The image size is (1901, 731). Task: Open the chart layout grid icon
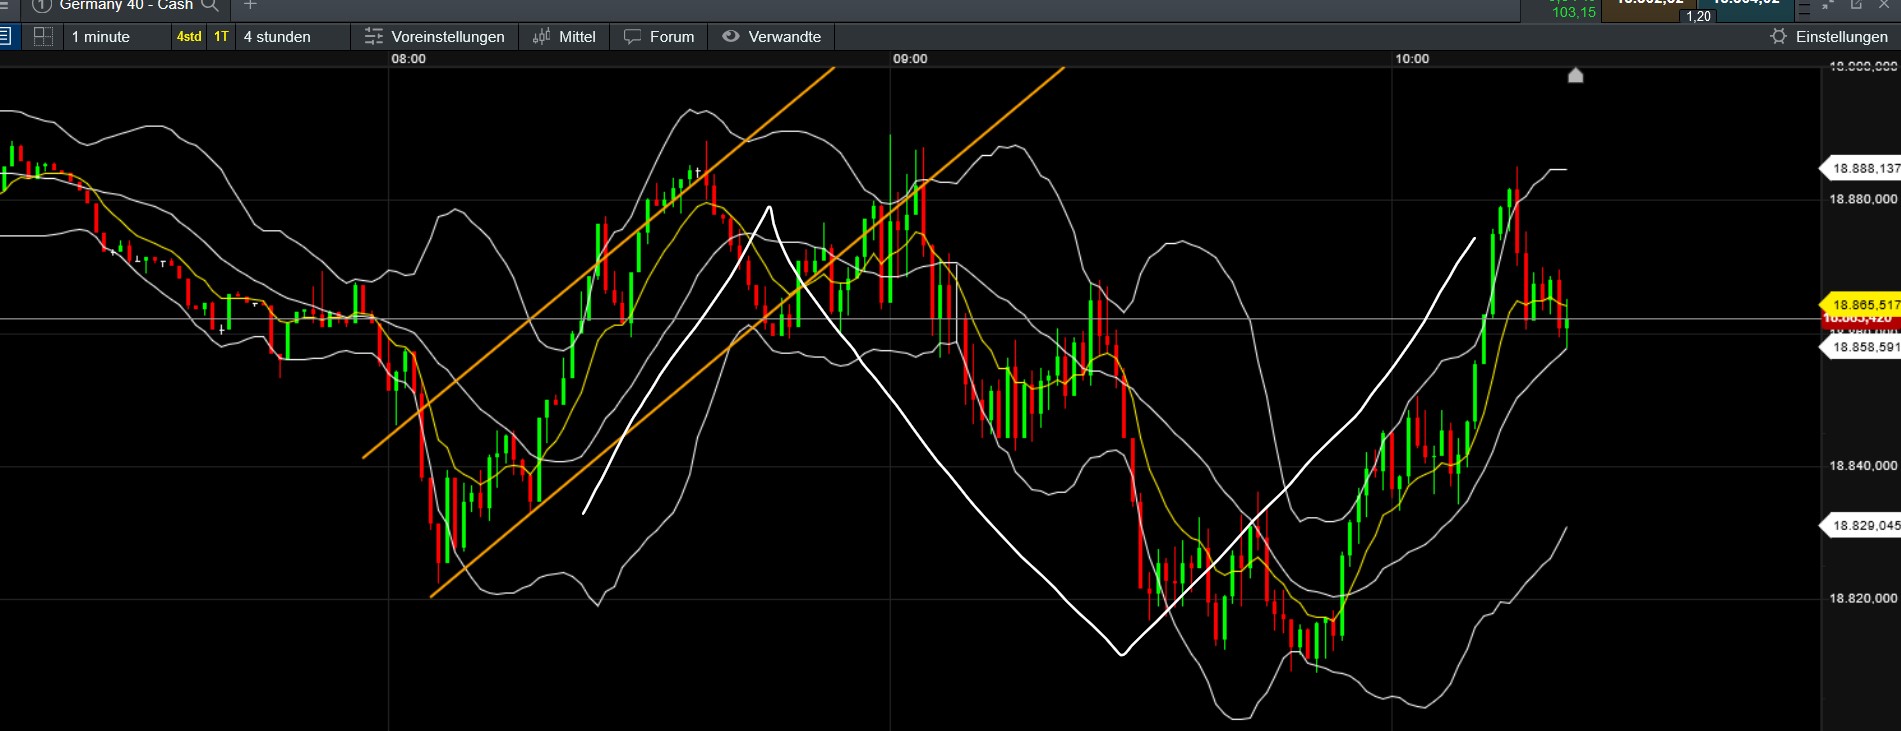(x=43, y=37)
